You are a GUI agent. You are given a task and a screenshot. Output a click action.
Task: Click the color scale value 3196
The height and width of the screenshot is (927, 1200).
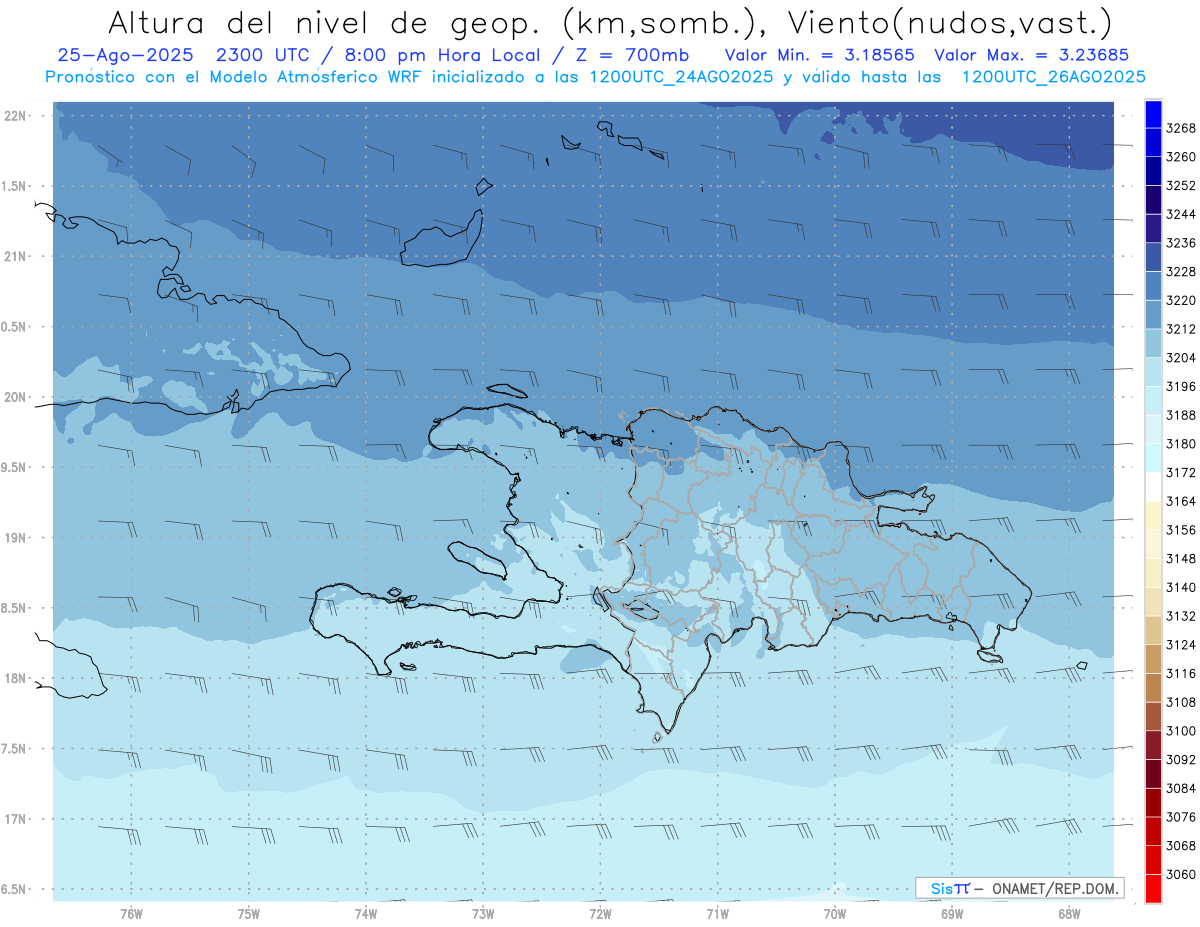coord(1181,386)
